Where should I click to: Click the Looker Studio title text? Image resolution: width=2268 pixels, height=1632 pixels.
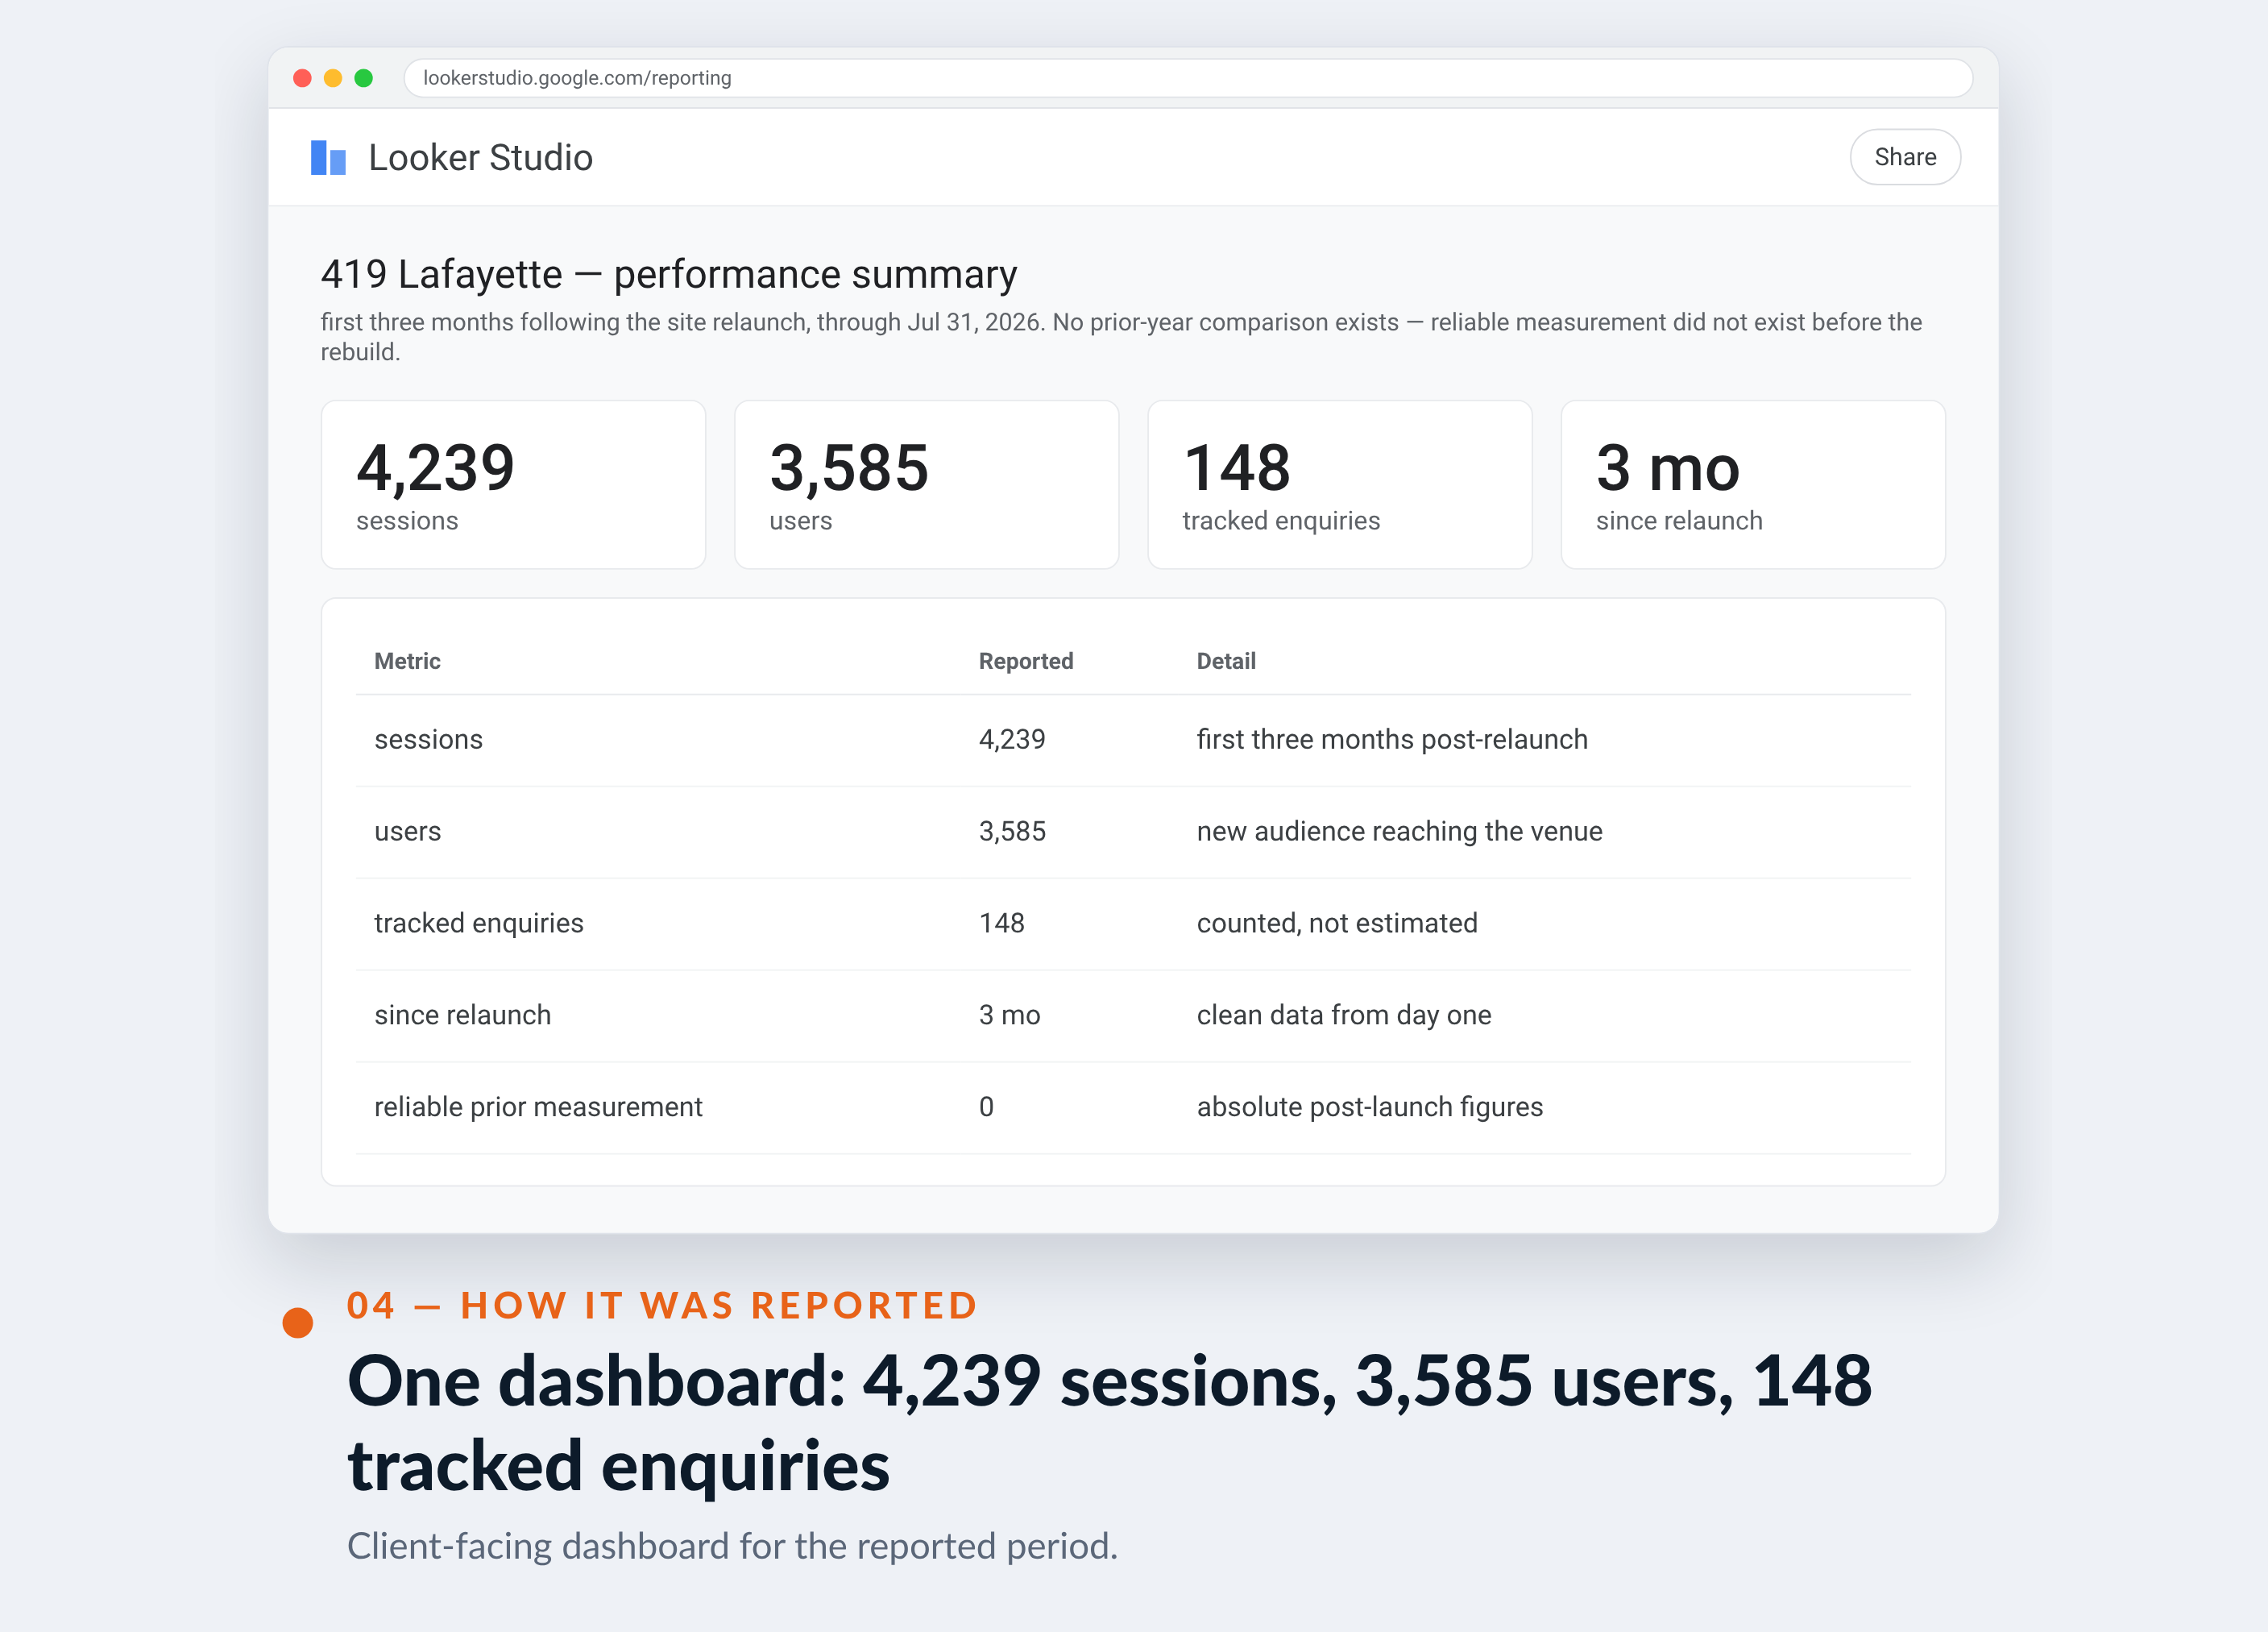click(480, 157)
